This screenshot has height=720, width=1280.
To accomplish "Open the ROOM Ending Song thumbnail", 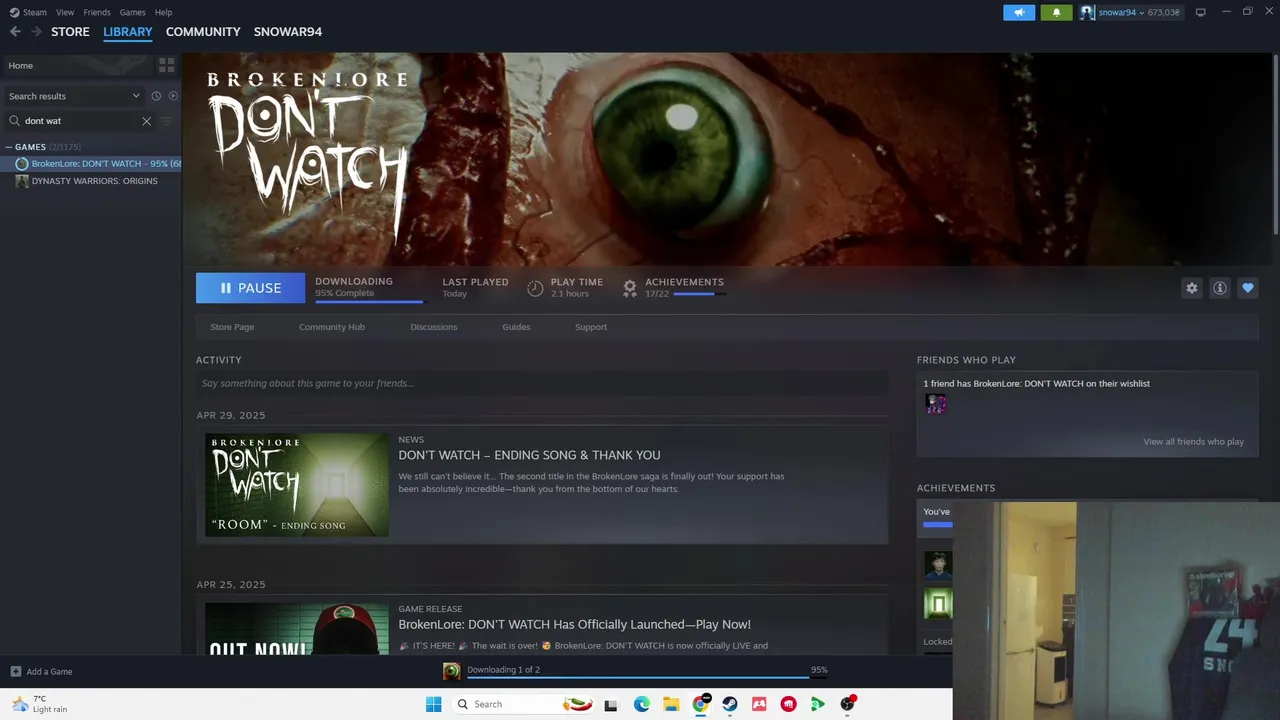I will (297, 484).
